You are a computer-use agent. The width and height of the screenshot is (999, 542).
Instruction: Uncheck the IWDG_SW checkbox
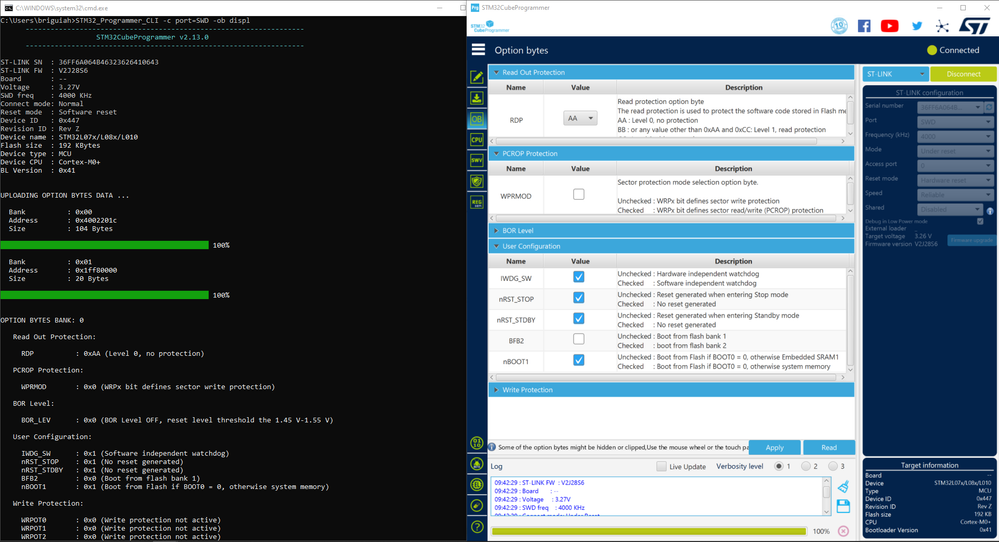point(579,276)
